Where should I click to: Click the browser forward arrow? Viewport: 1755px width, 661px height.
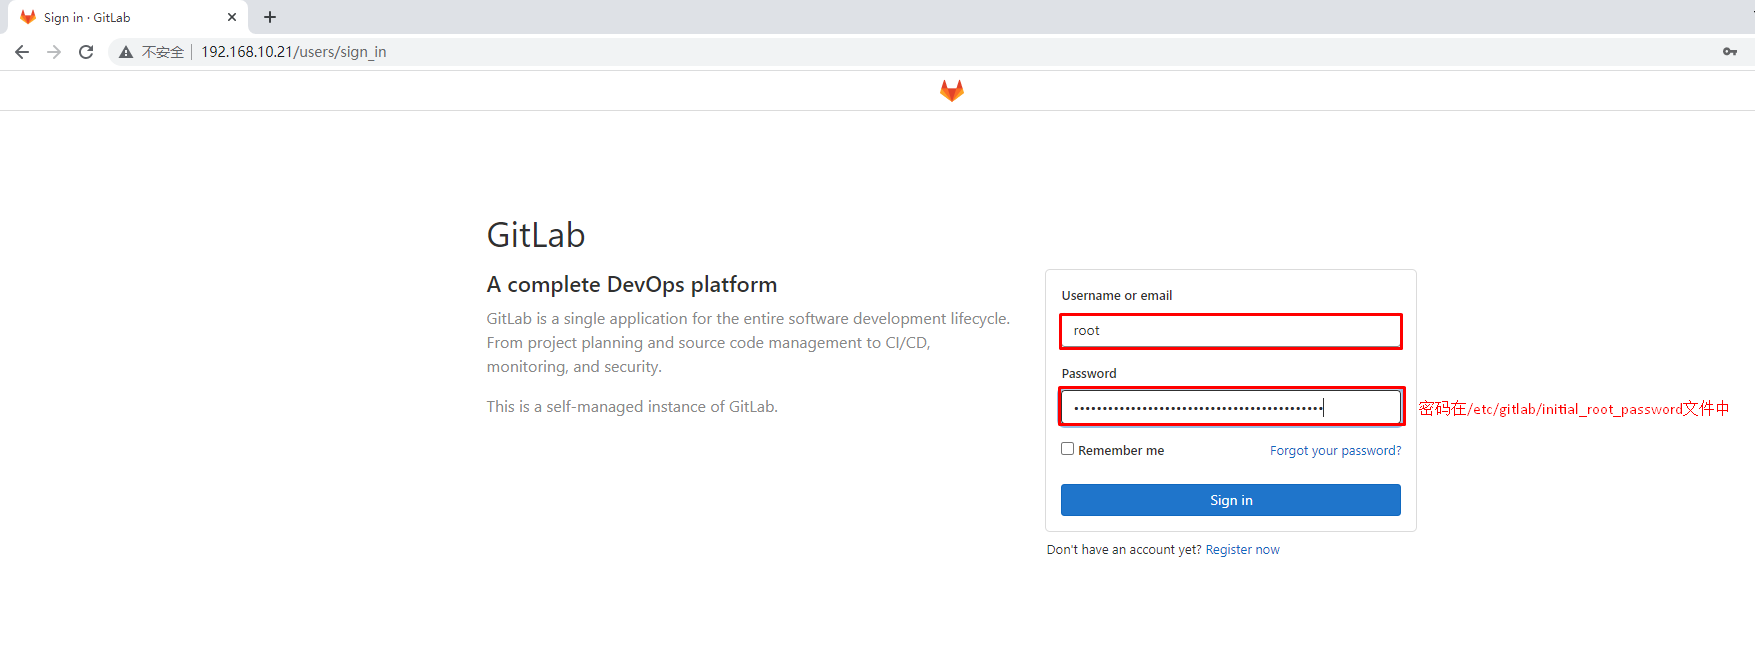click(54, 52)
